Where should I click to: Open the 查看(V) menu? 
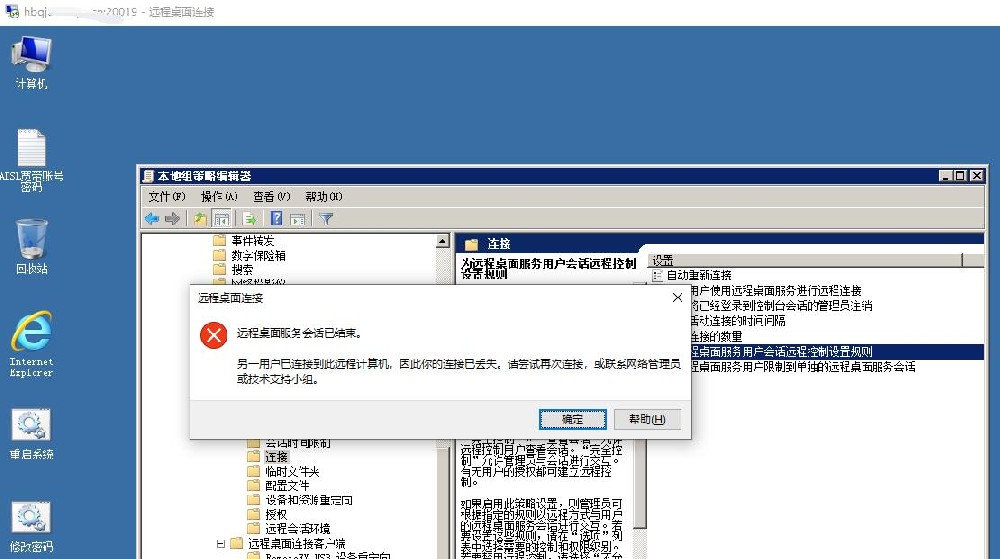click(x=271, y=196)
